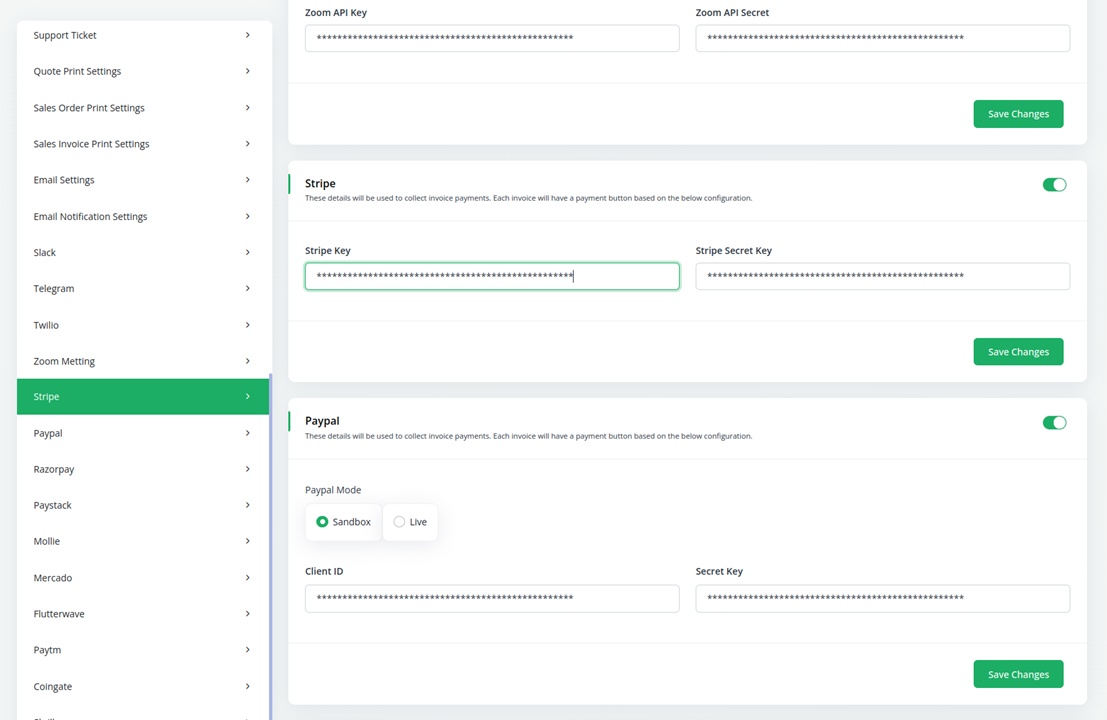Click the chevron beside Slack
Screen dimensions: 1107x720
(x=248, y=252)
